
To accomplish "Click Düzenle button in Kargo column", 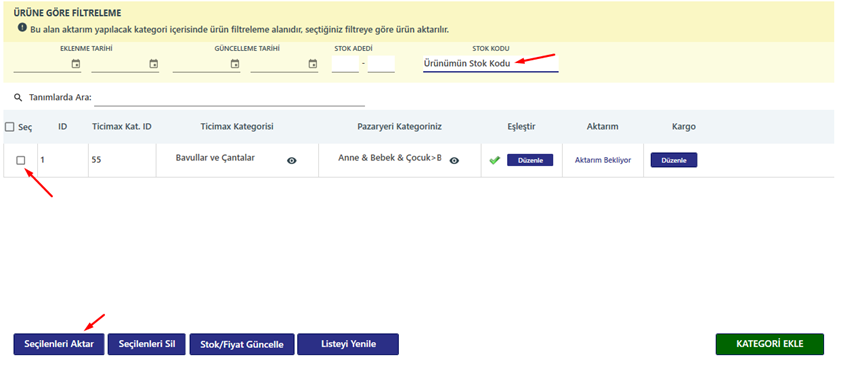I will (674, 160).
